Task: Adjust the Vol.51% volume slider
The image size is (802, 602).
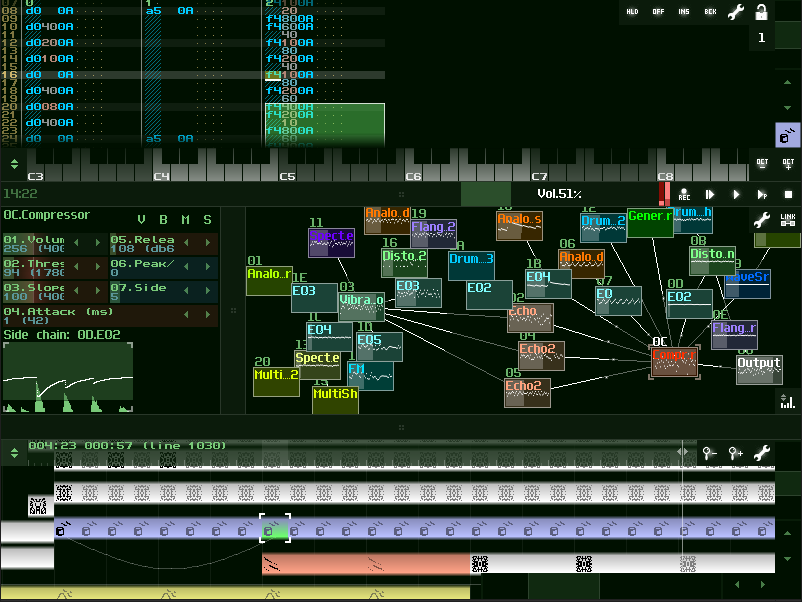Action: pyautogui.click(x=560, y=194)
